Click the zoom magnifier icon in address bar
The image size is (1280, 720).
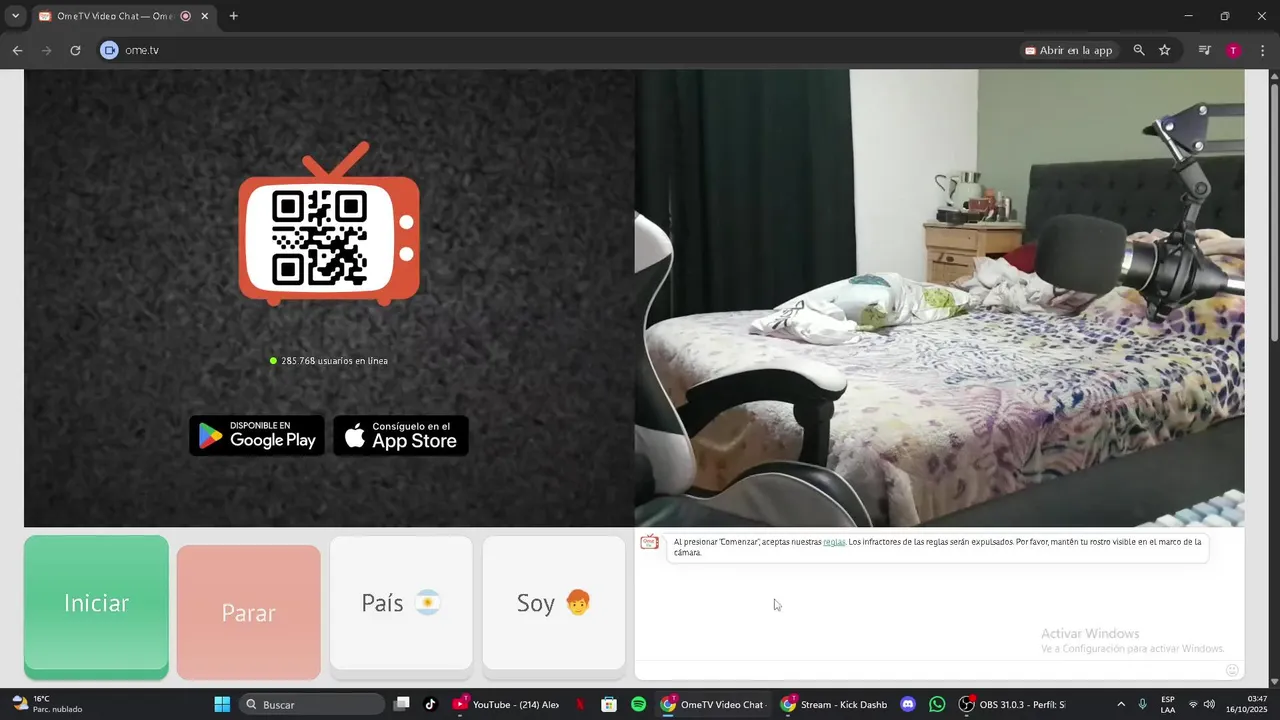(1139, 50)
